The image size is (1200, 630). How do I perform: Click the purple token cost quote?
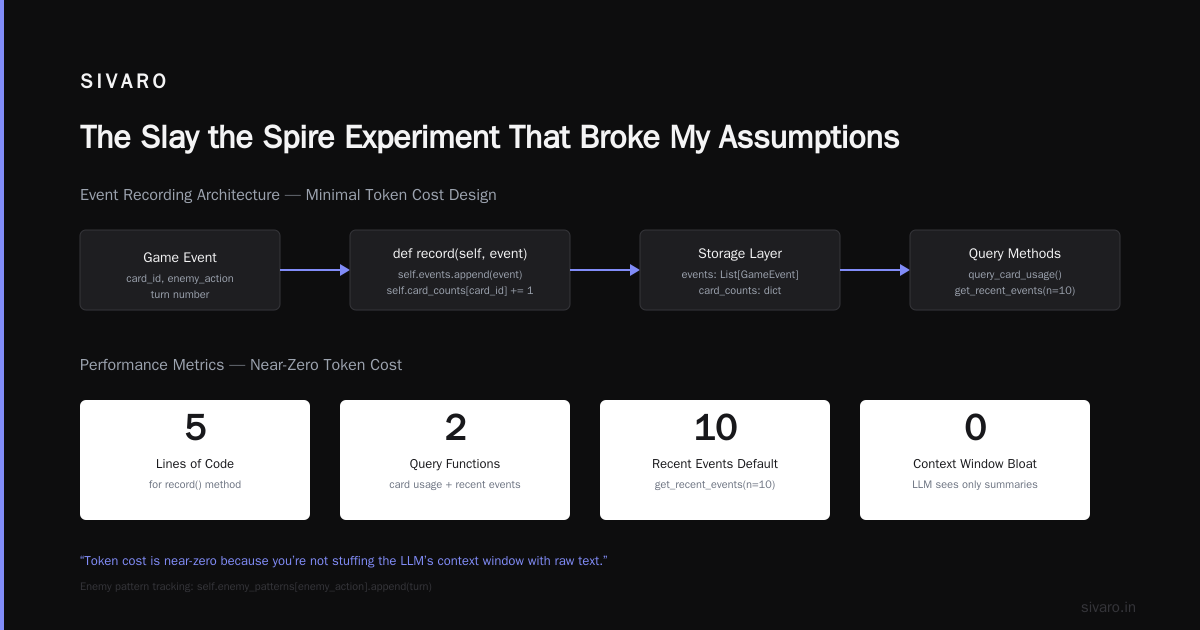click(343, 560)
